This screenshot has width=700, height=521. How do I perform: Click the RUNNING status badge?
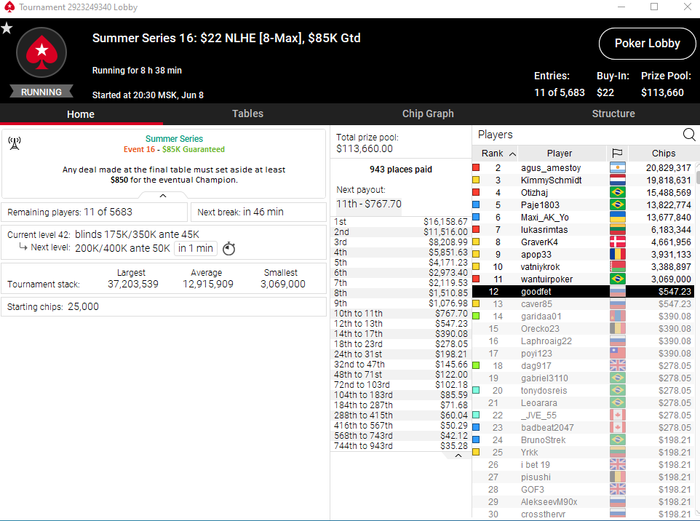[x=42, y=92]
